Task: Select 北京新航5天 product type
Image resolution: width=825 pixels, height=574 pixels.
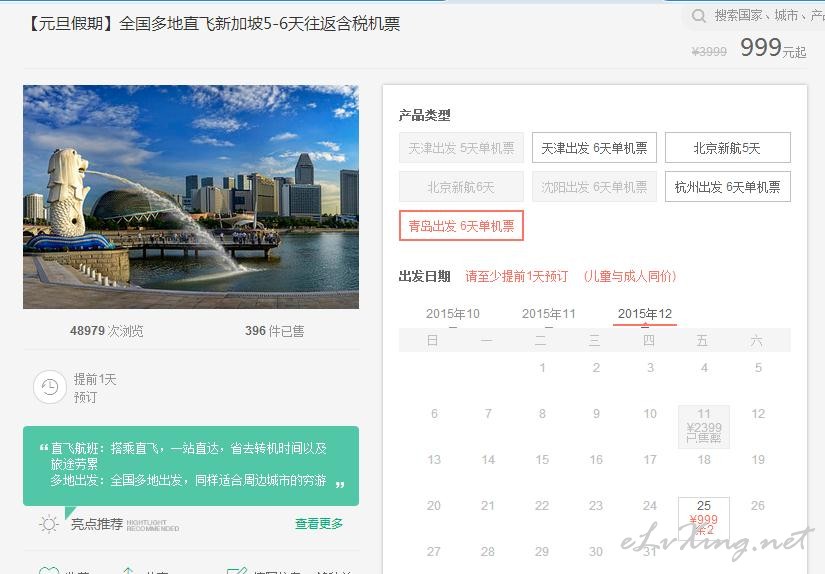Action: tap(728, 148)
